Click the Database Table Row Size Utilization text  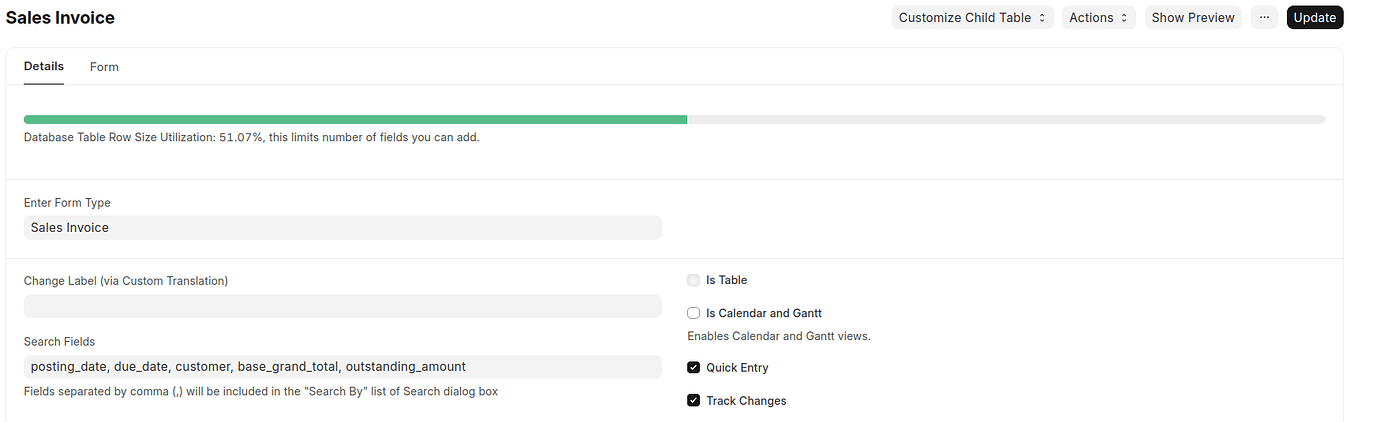pos(251,138)
